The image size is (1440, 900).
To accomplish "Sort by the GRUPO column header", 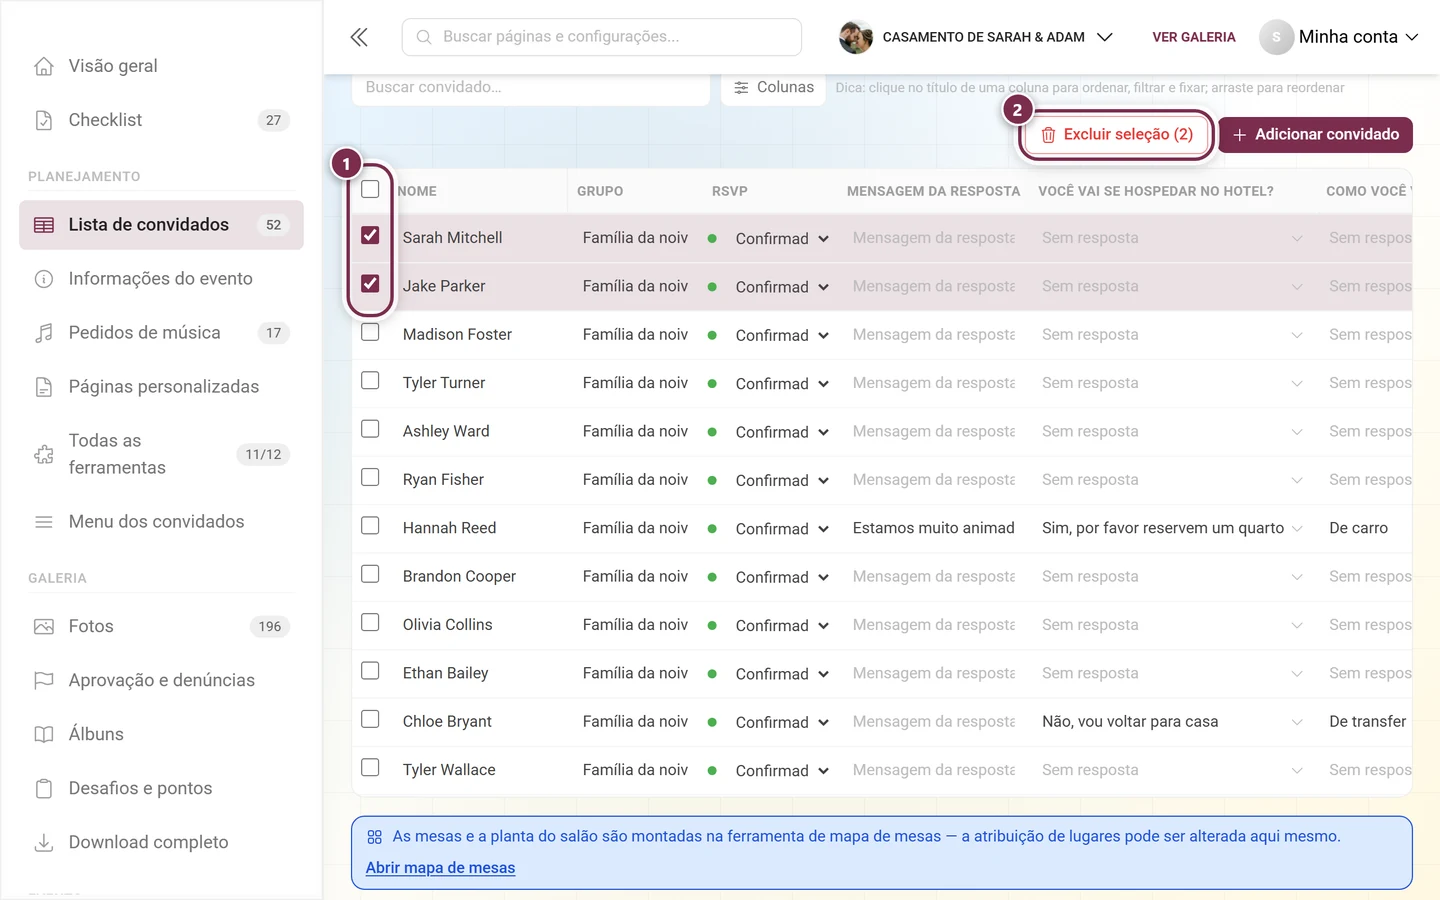I will tap(600, 191).
